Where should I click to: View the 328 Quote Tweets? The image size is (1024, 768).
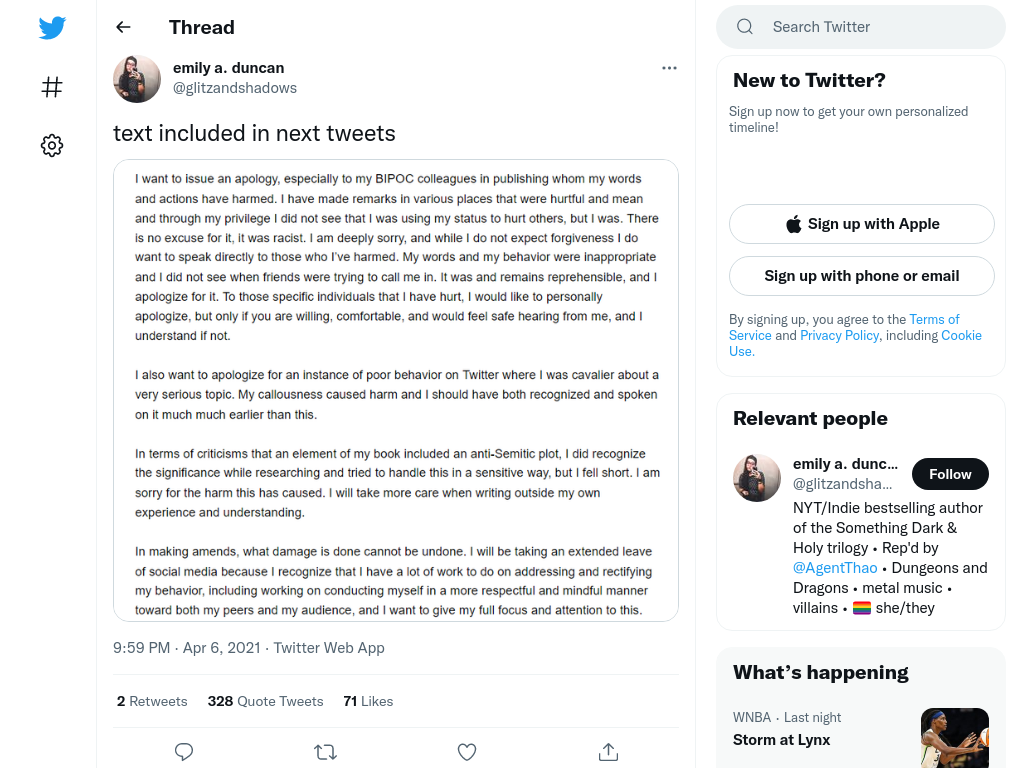[265, 701]
